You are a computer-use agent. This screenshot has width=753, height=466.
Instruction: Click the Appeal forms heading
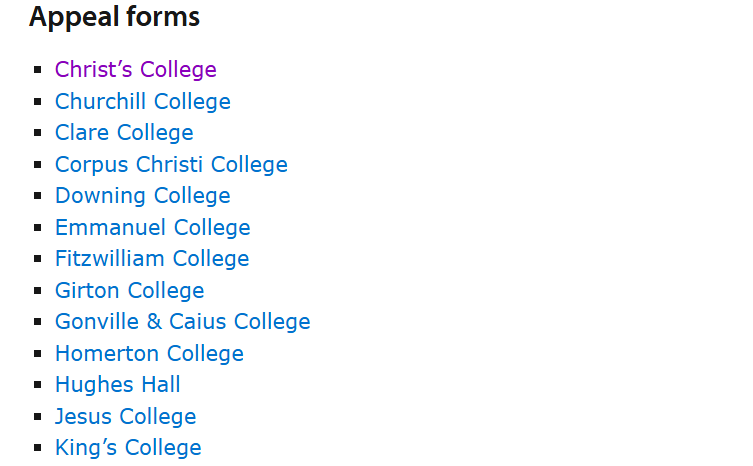pos(114,17)
